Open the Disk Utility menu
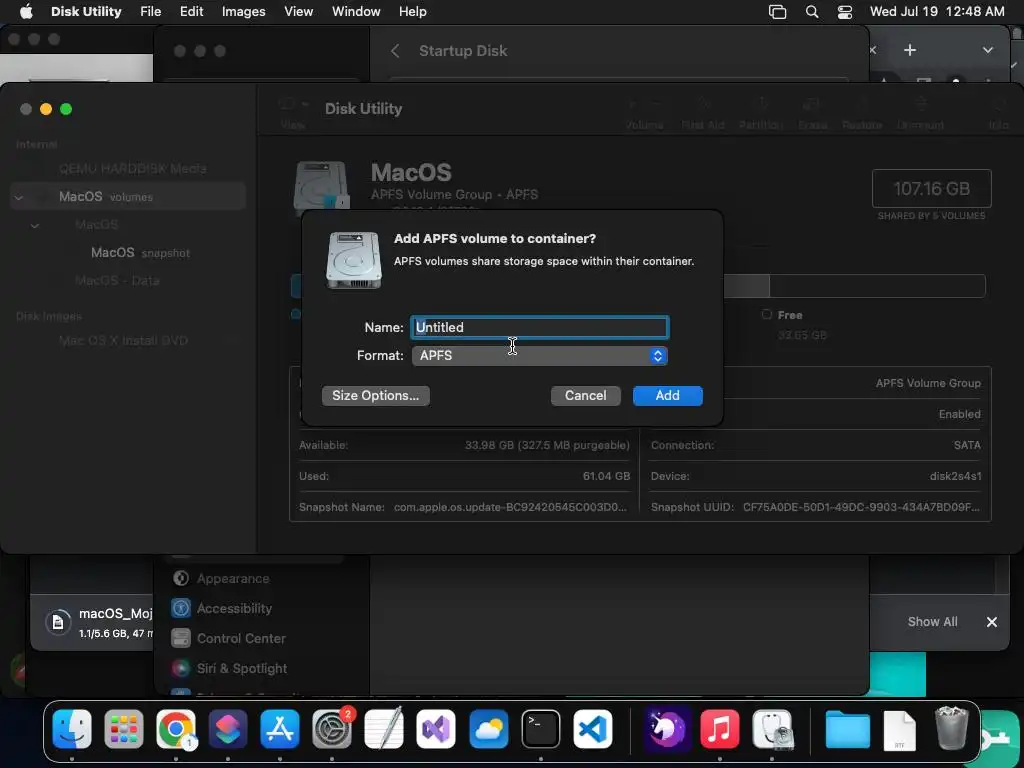The height and width of the screenshot is (768, 1024). point(86,11)
